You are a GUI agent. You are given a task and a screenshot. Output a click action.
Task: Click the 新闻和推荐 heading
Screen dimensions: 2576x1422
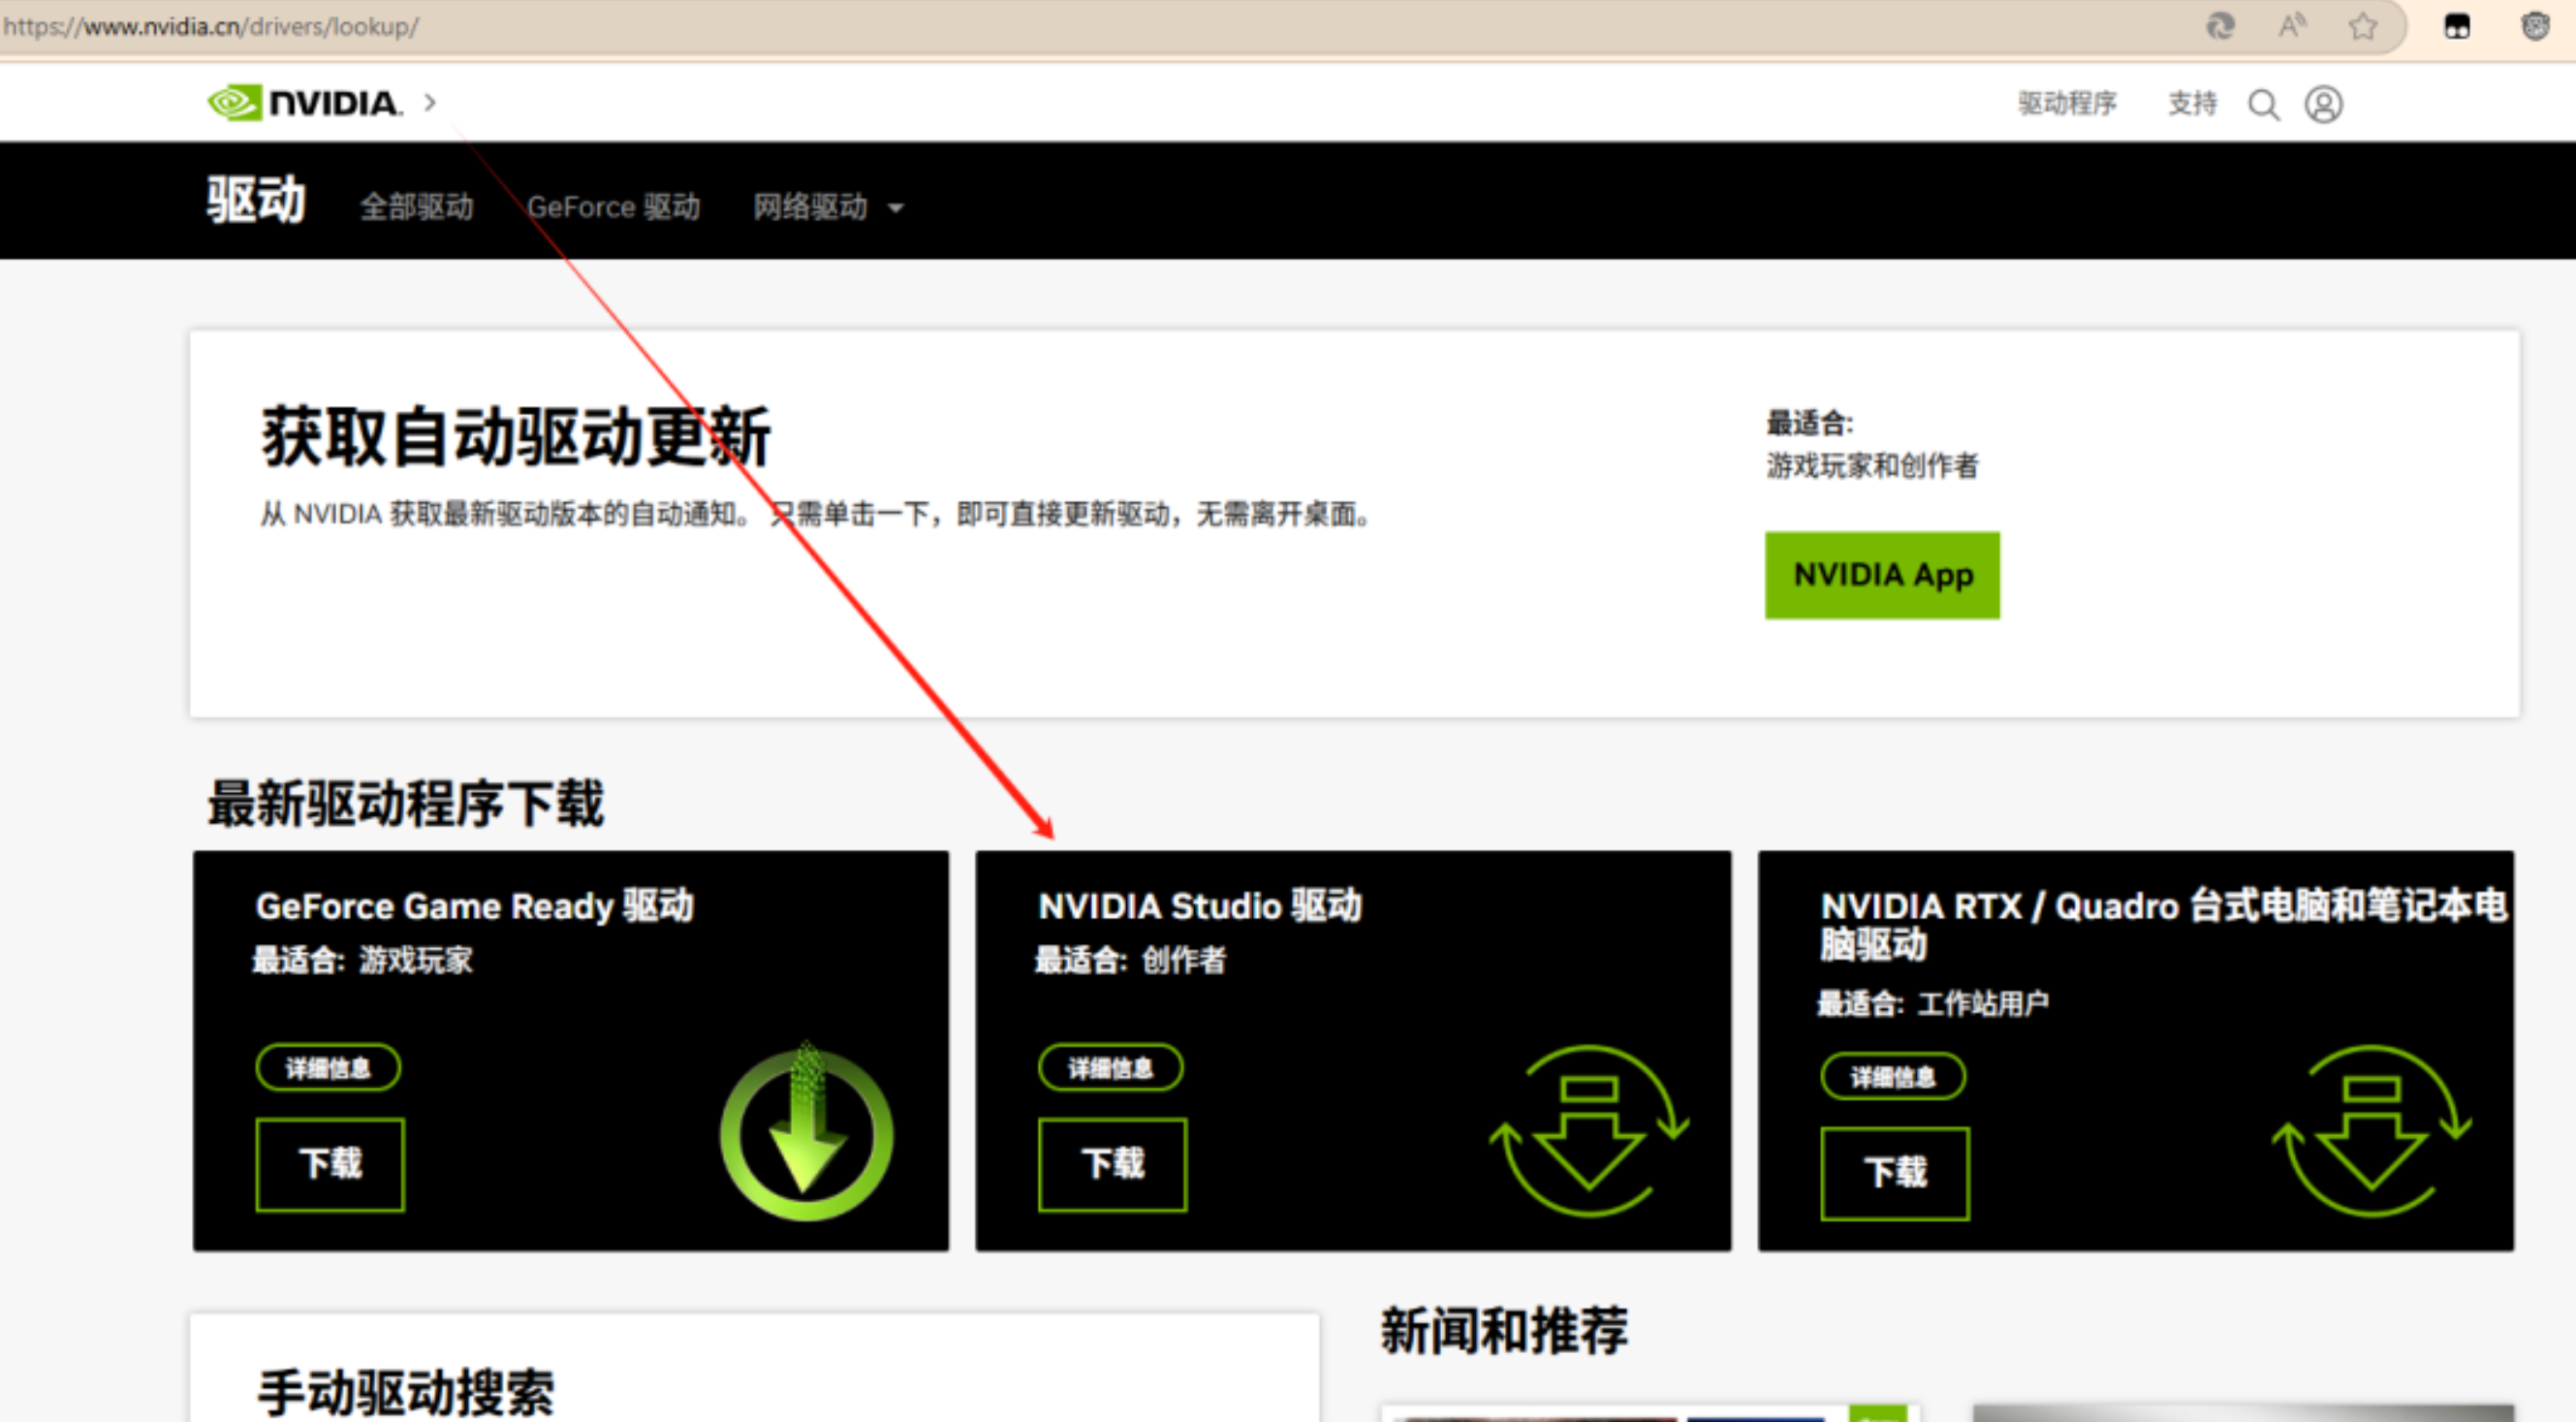pyautogui.click(x=1504, y=1330)
